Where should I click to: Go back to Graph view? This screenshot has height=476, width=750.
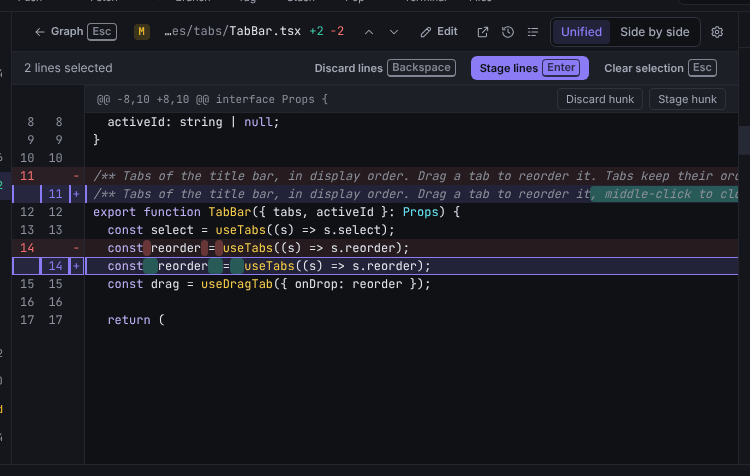click(x=75, y=32)
